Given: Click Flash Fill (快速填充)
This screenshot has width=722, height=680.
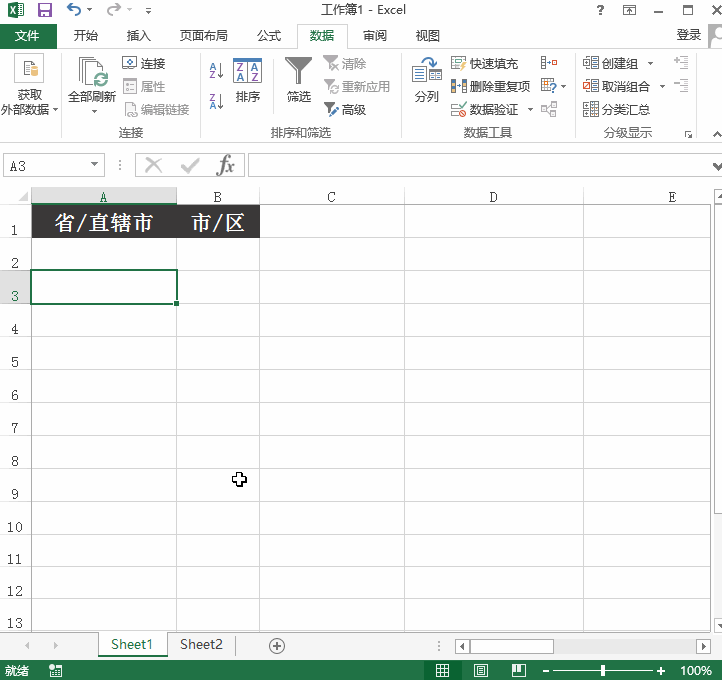Looking at the screenshot, I should pyautogui.click(x=485, y=63).
